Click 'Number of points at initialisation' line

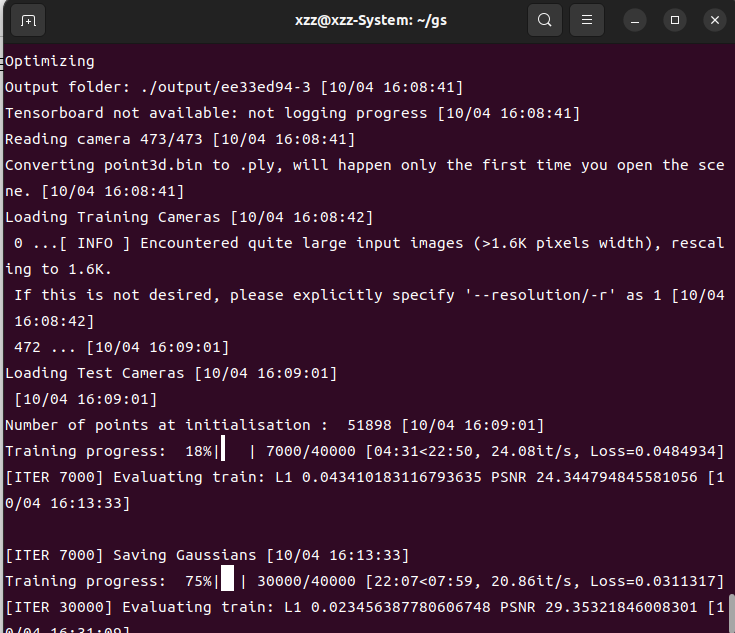(274, 425)
